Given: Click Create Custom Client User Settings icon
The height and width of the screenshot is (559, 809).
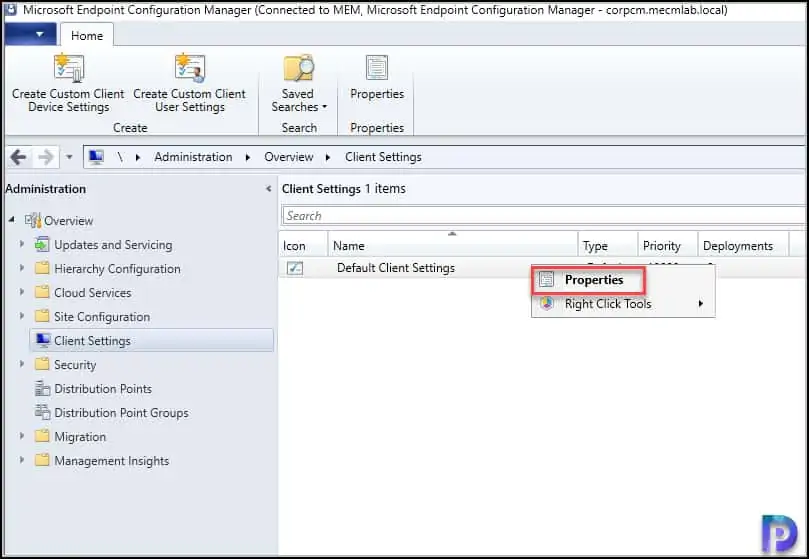Looking at the screenshot, I should click(190, 69).
